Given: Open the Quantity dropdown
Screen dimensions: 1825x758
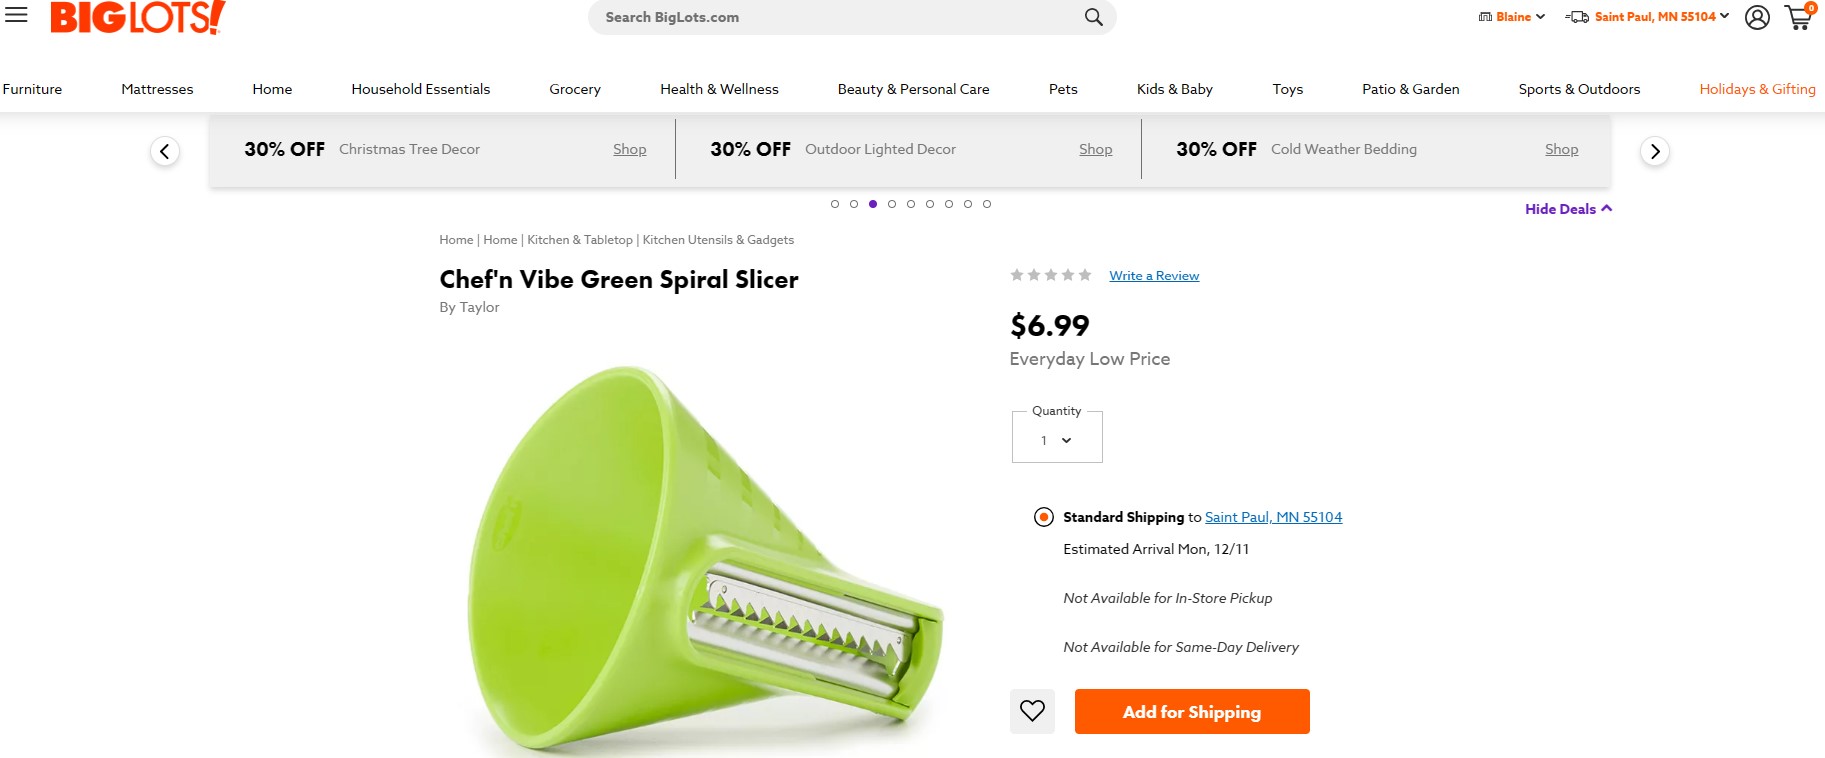Looking at the screenshot, I should pyautogui.click(x=1057, y=440).
